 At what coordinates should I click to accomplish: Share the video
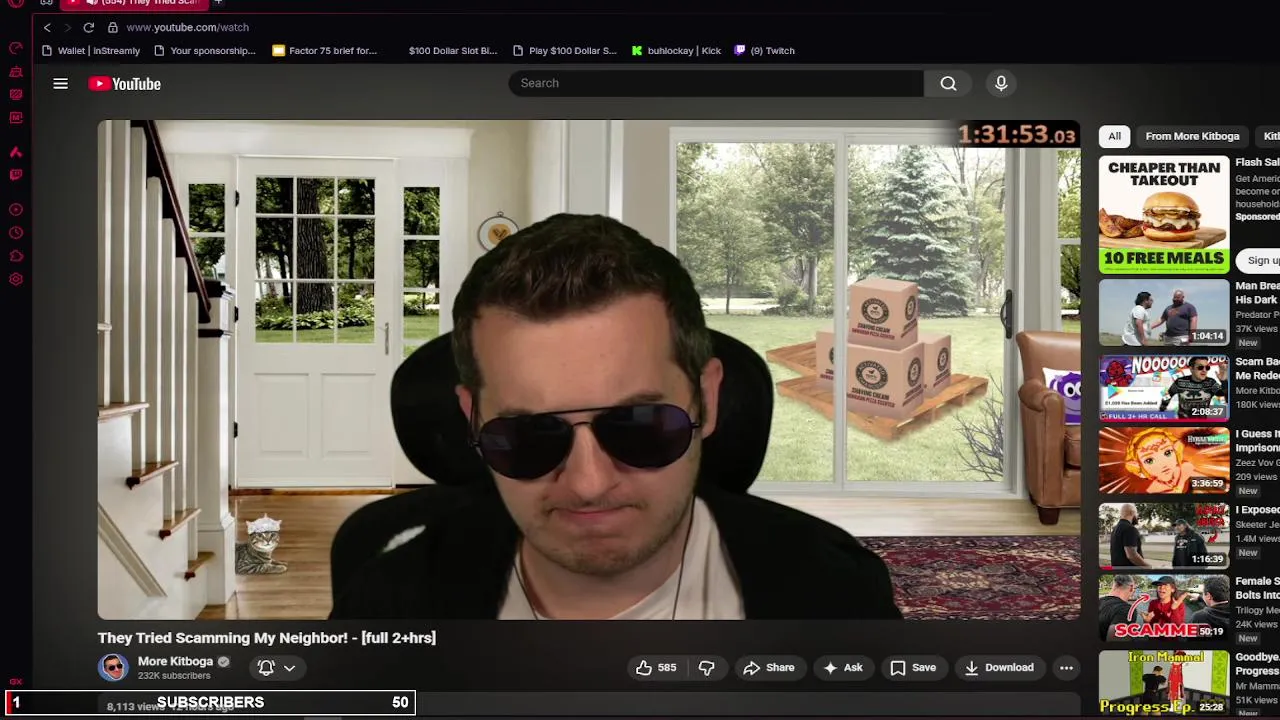point(768,668)
